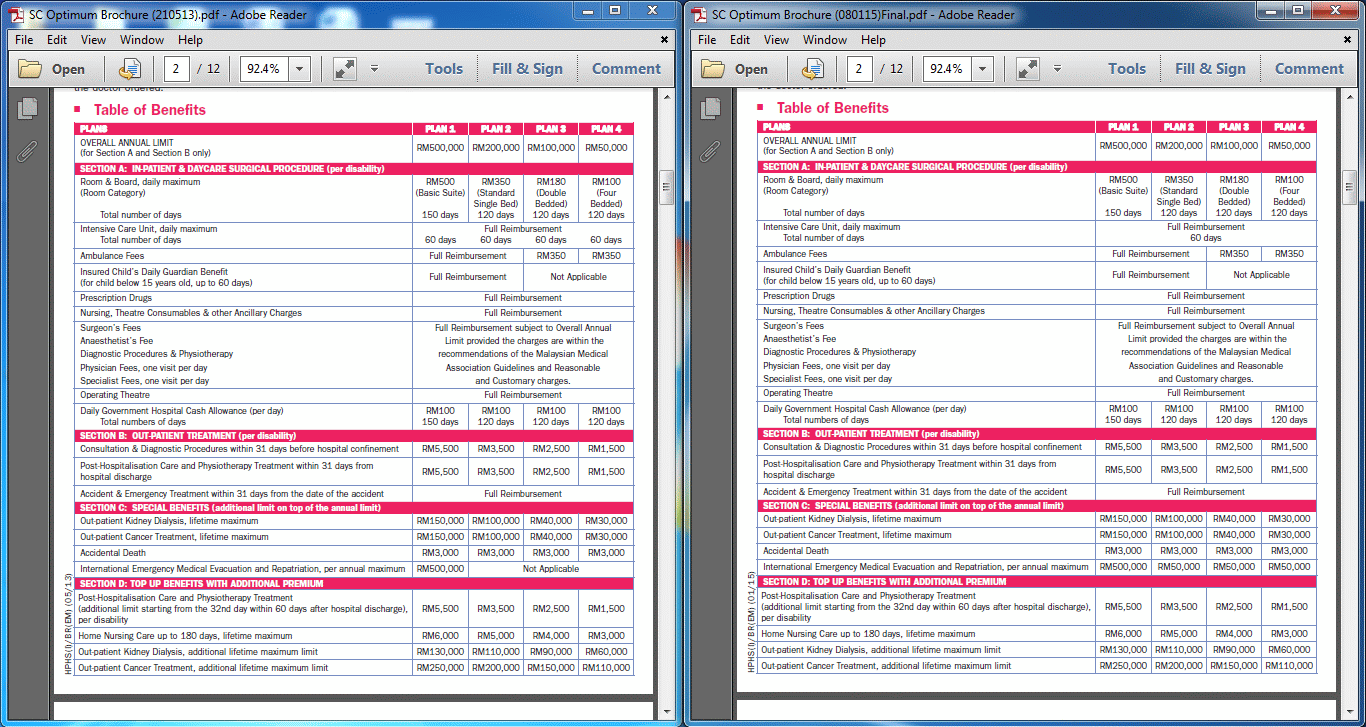Click 'Table of Benefits' heading in 210513 window
Viewport: 1366px width, 727px height.
pos(150,110)
